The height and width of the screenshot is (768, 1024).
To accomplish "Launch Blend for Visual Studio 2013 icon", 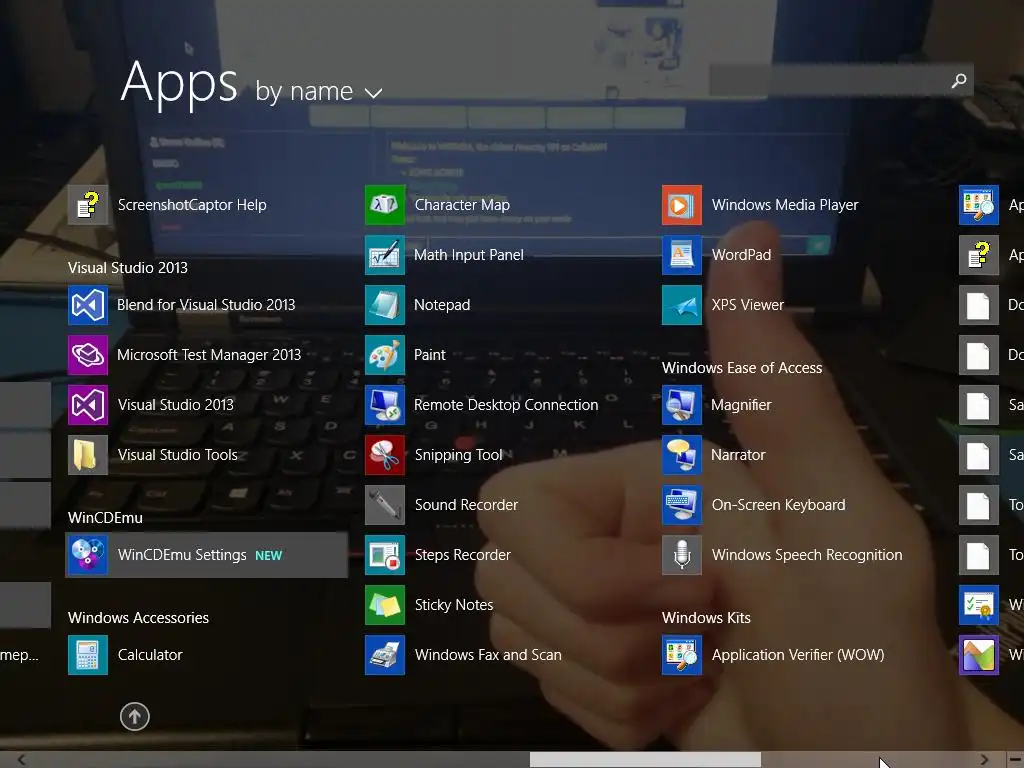I will coord(88,305).
